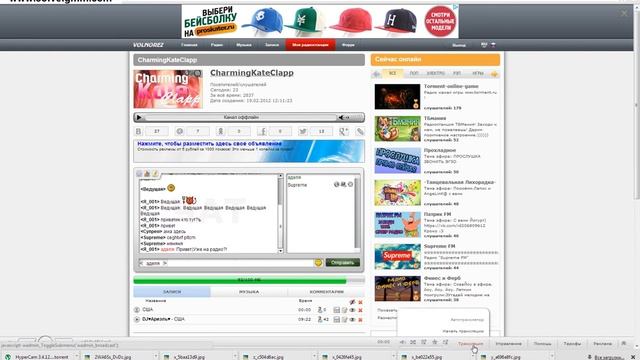Click the Выход logout link
Viewport: 640px width, 360px height.
tap(459, 45)
